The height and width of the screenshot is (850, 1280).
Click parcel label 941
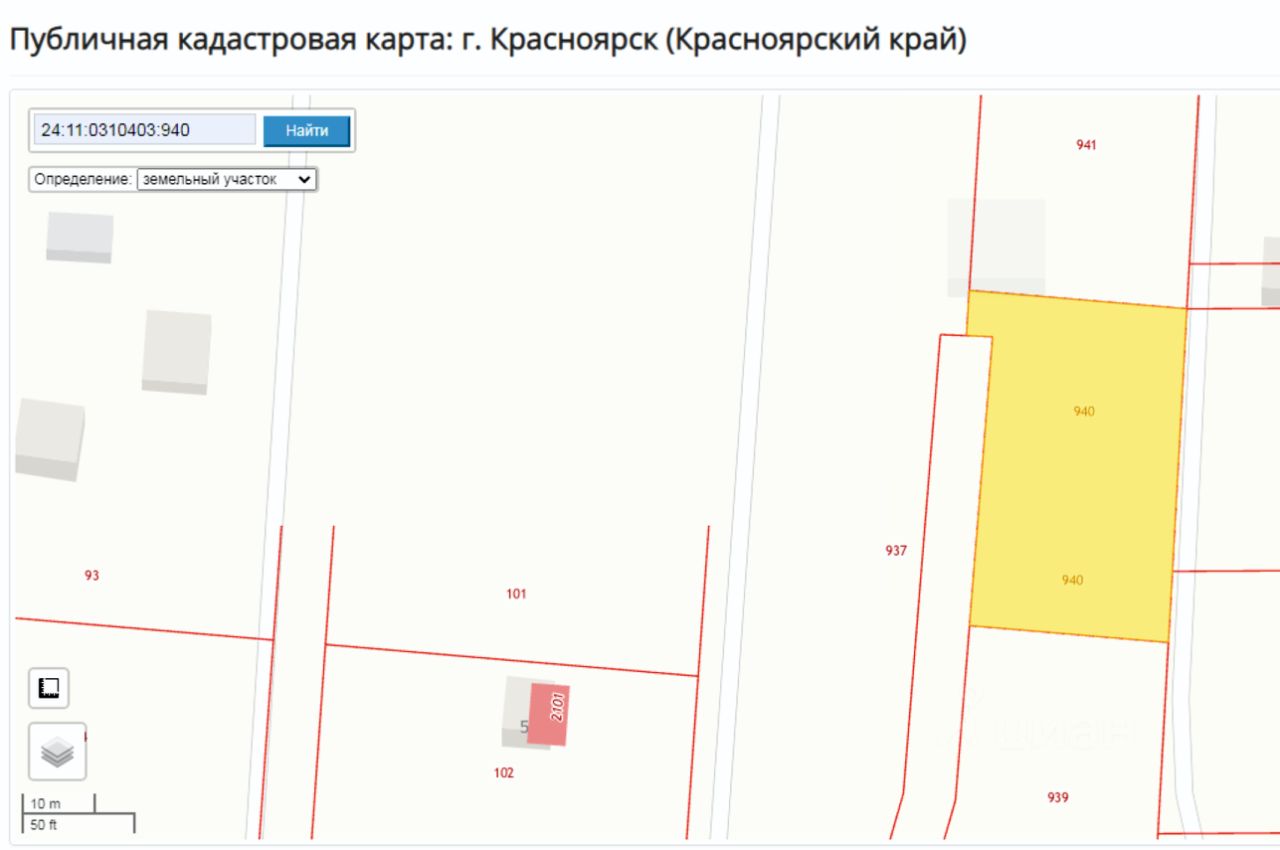coord(1086,145)
